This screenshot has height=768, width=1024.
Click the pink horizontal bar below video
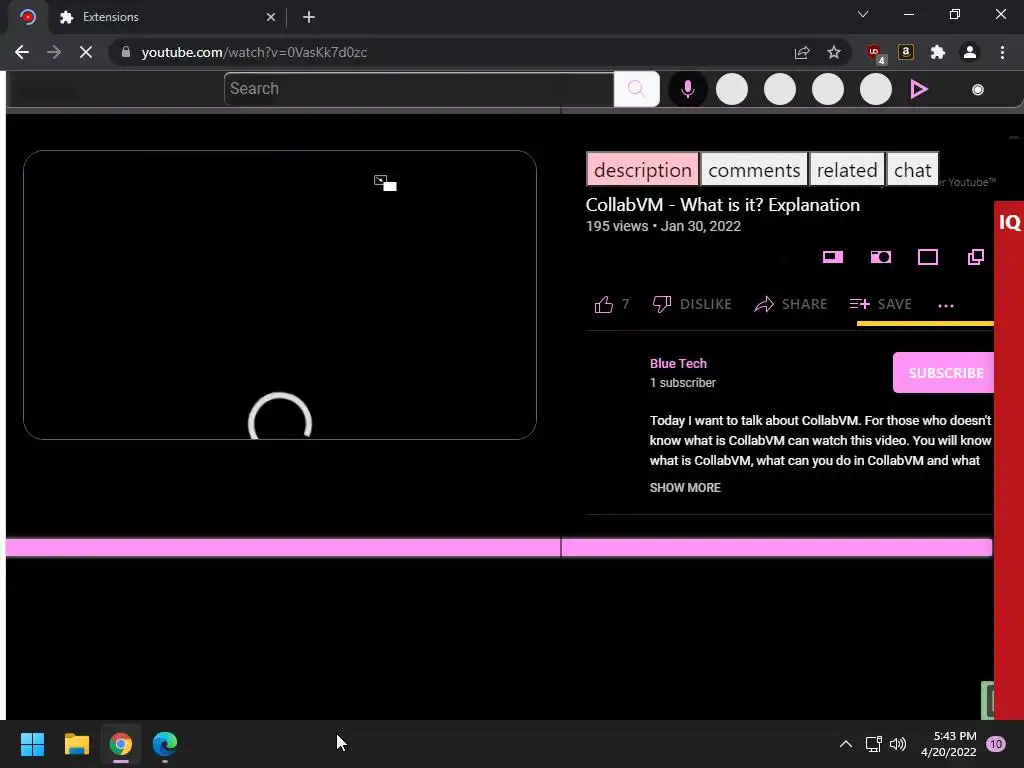point(499,547)
